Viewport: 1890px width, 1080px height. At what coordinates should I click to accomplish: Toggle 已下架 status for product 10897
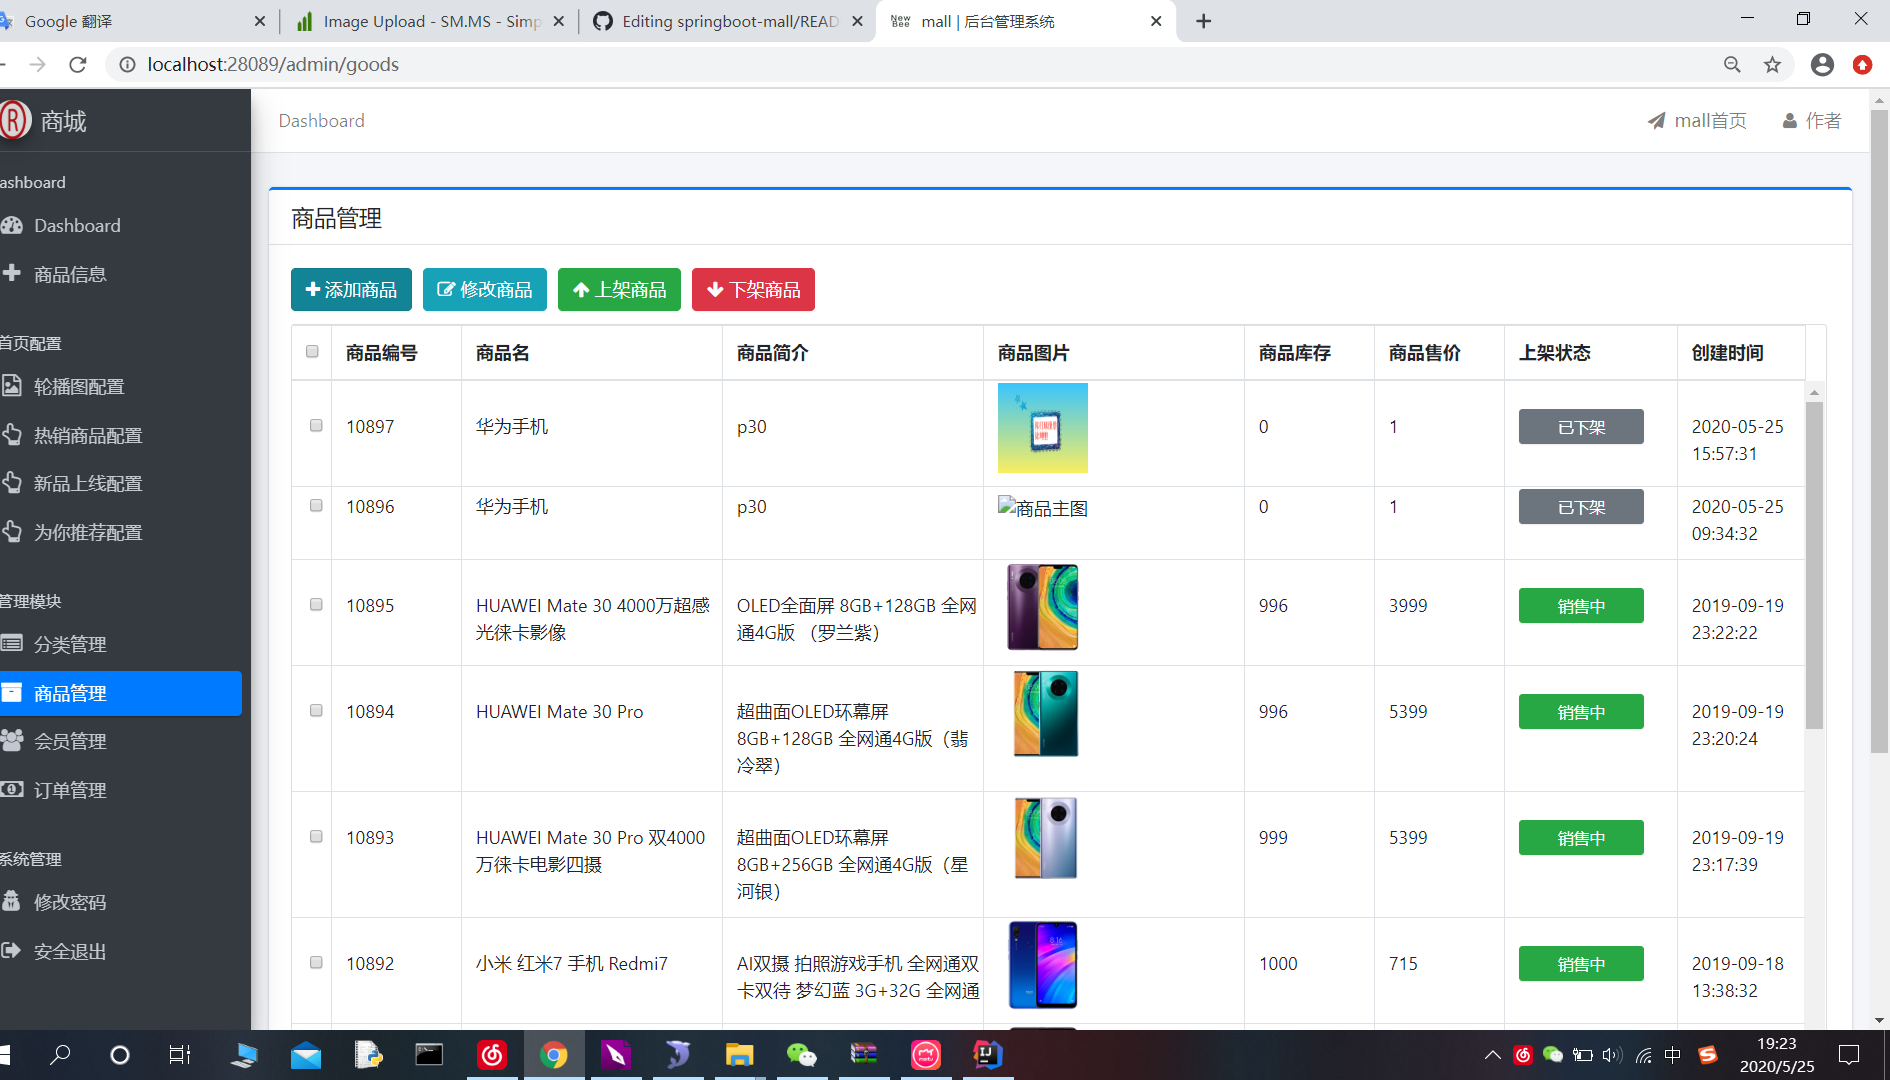[1580, 426]
